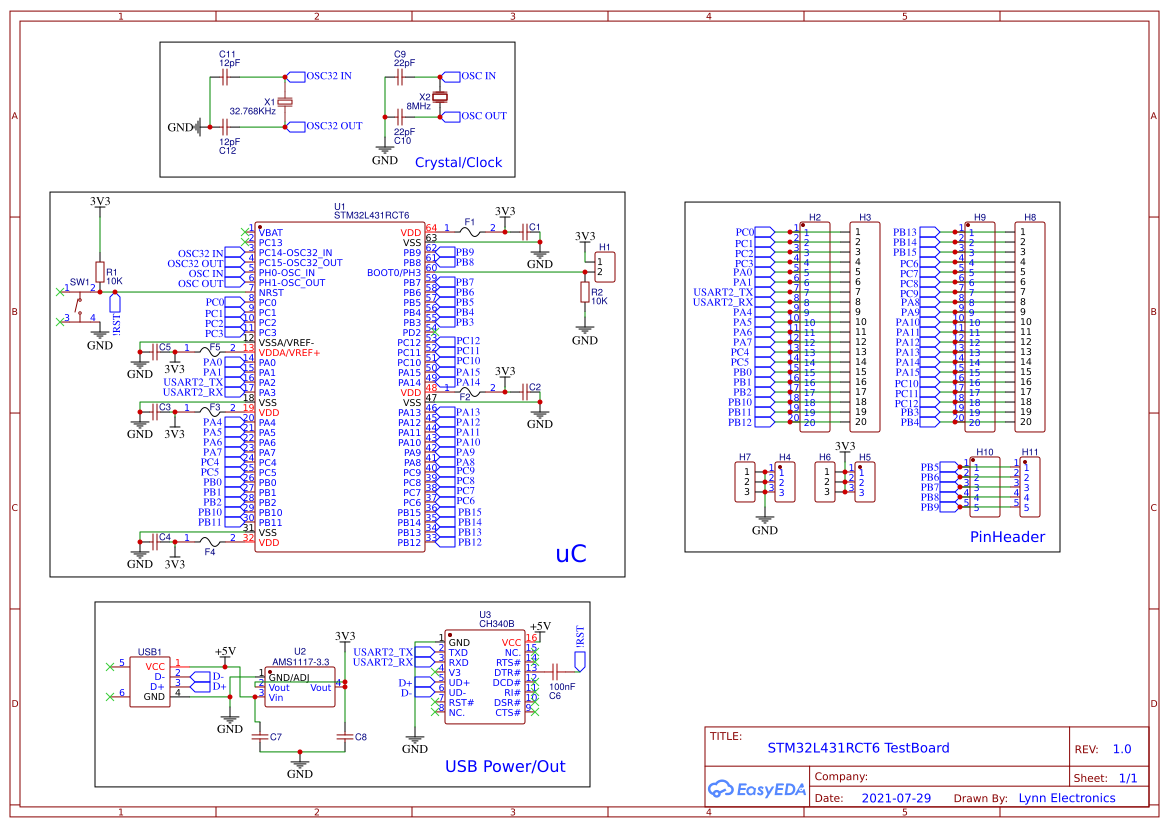Click 'Lynn Electronics' drawn-by value
This screenshot has width=1169, height=827.
pos(1067,798)
